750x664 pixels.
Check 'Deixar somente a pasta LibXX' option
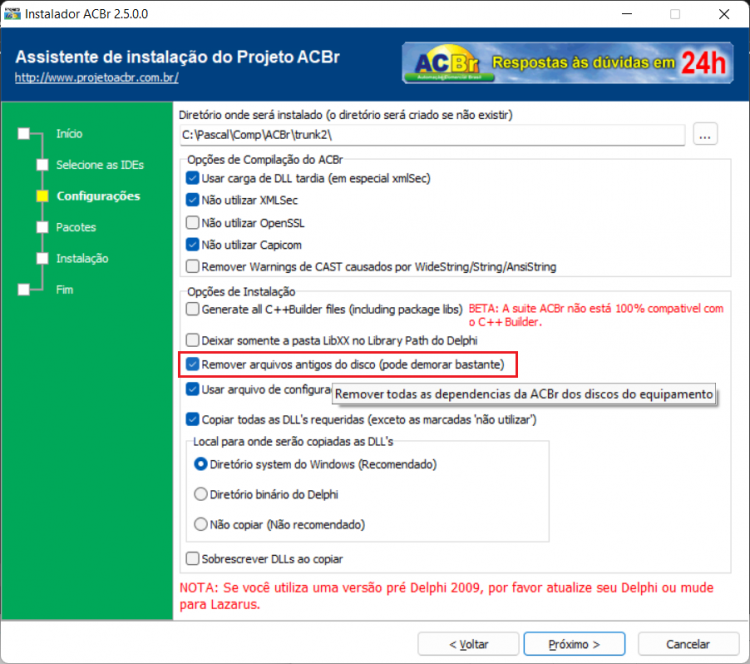pyautogui.click(x=192, y=340)
